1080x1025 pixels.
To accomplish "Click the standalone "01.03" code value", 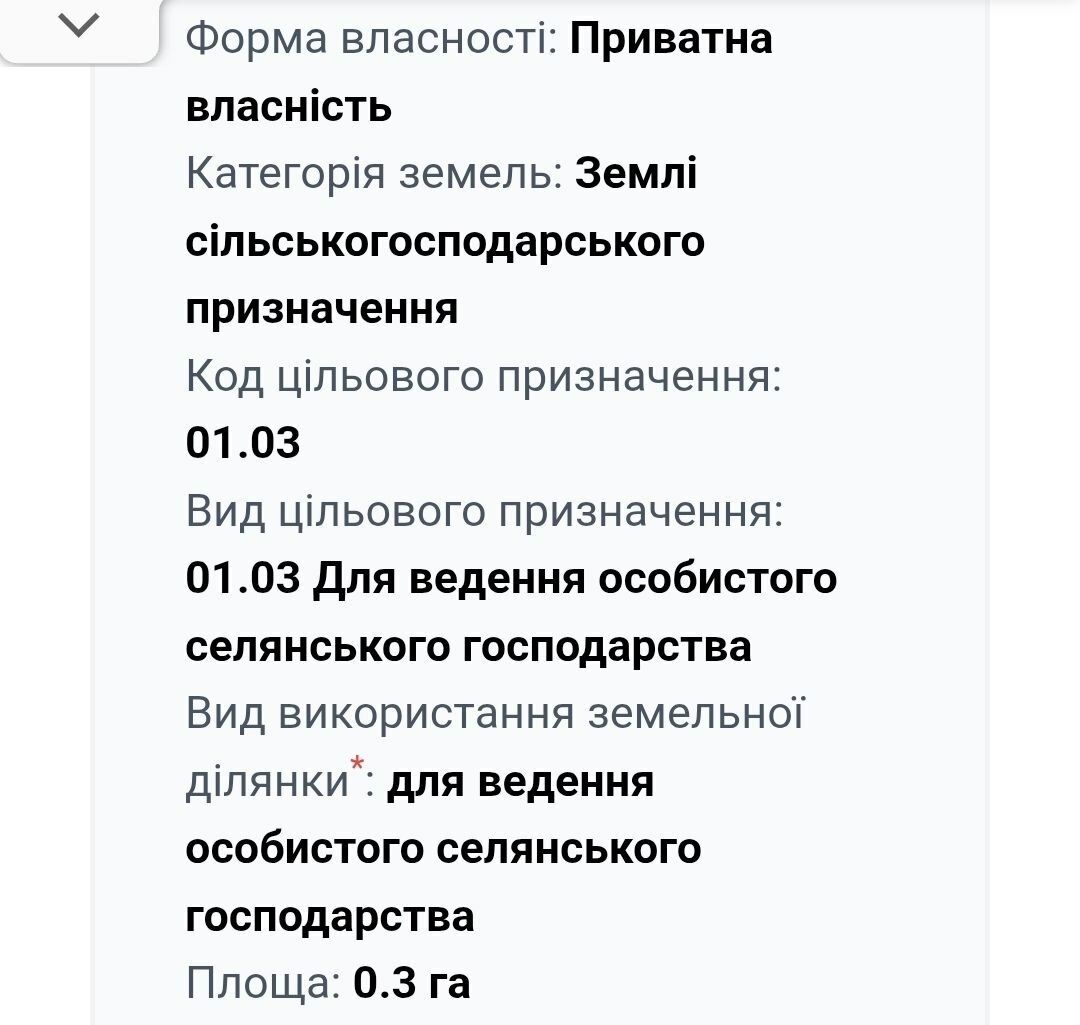I will (243, 442).
